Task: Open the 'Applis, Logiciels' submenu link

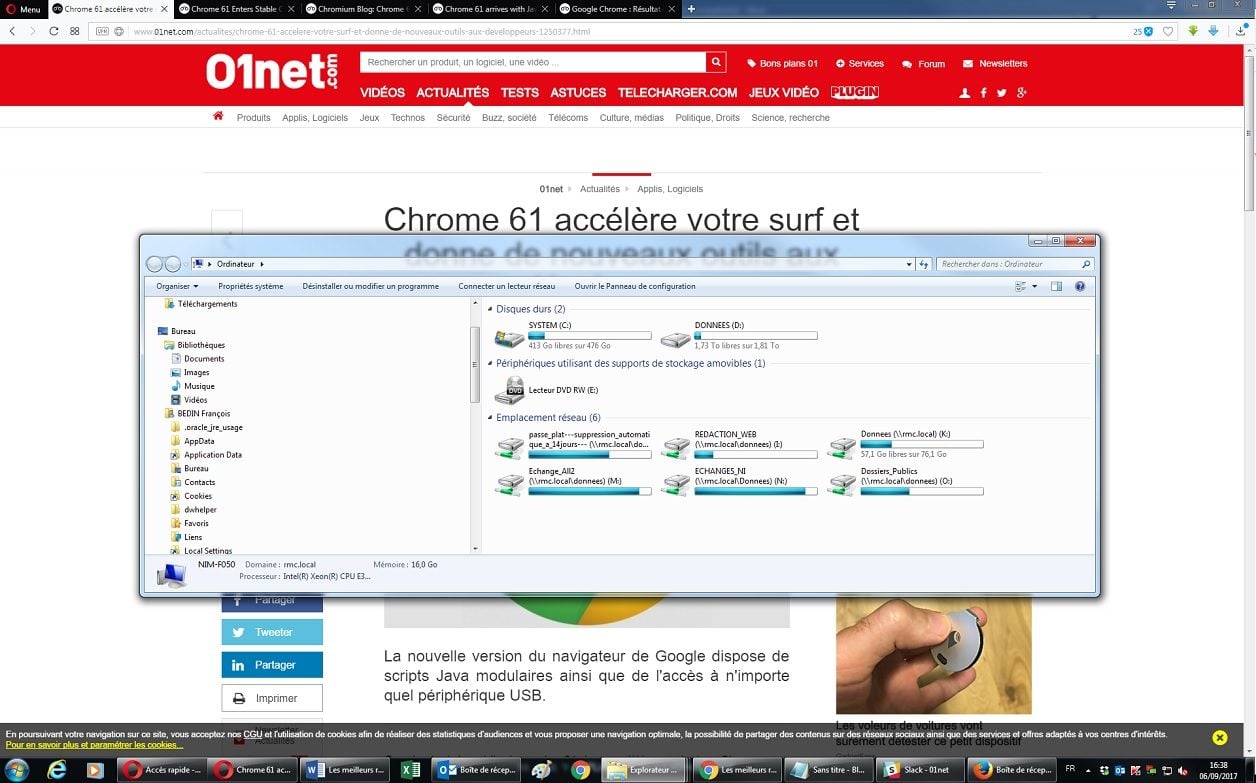Action: pos(315,118)
